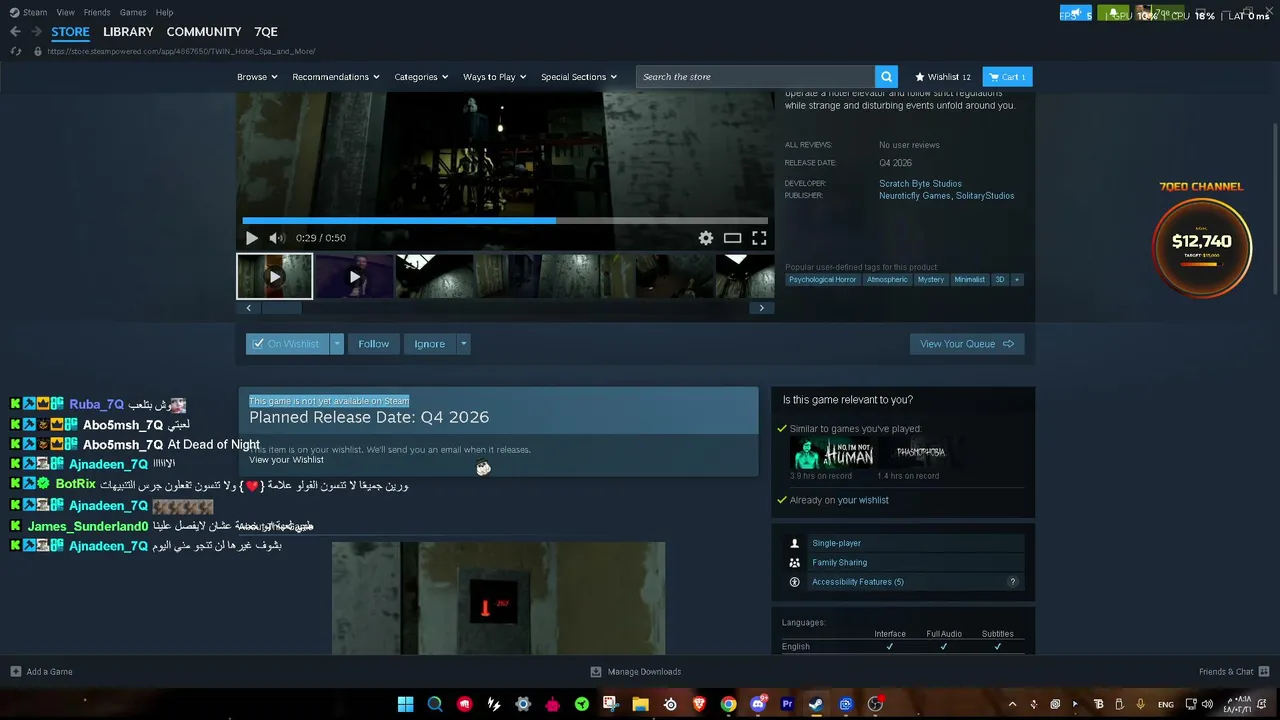Switch to the STORE tab

click(x=70, y=32)
